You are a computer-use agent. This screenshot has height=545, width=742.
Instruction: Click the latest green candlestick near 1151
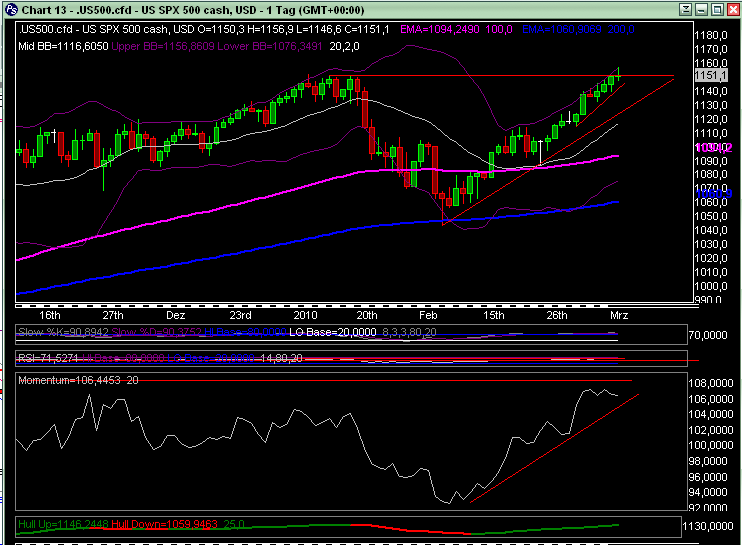tap(618, 74)
